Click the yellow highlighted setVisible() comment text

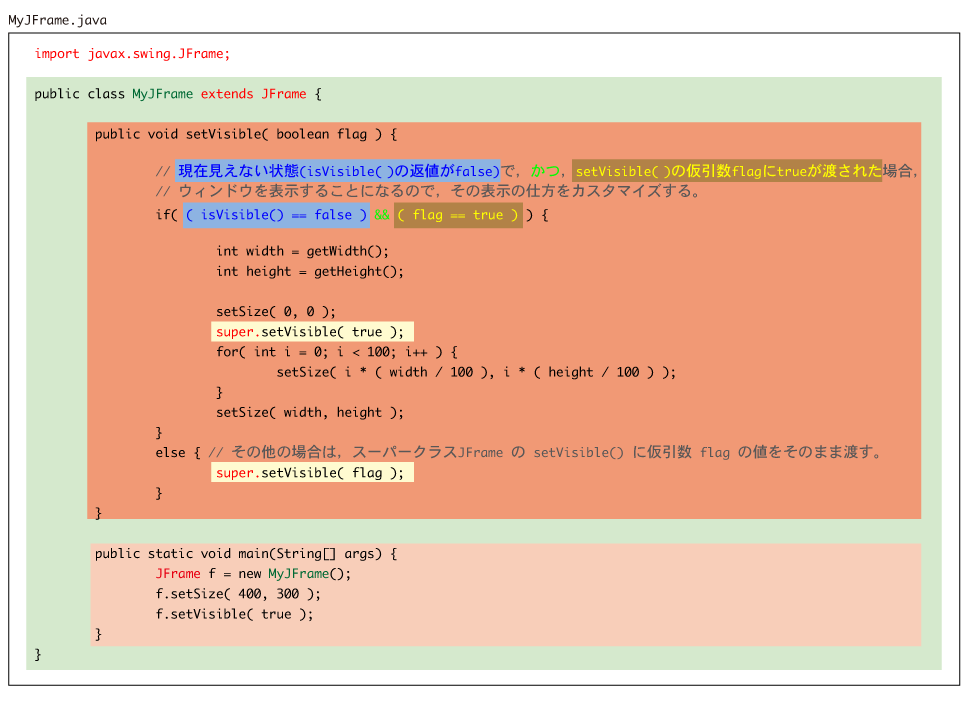click(x=727, y=171)
